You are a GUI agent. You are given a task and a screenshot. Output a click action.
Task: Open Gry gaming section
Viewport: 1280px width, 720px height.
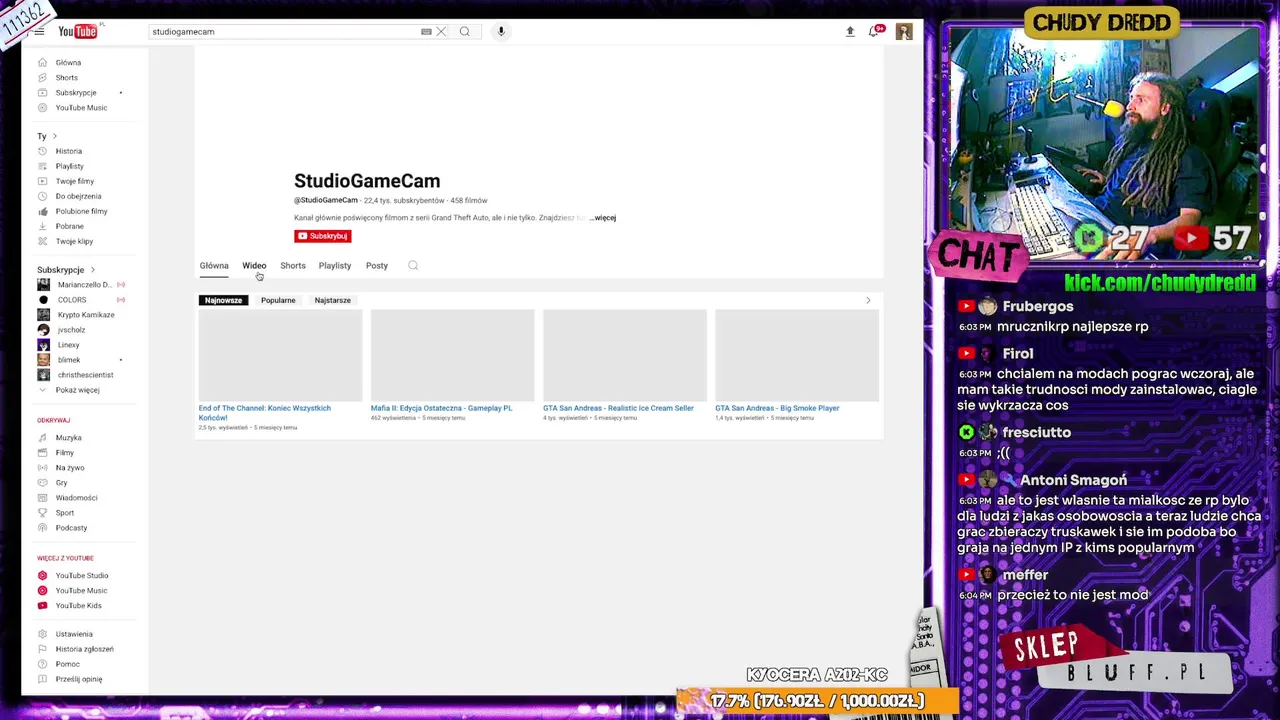click(x=62, y=483)
